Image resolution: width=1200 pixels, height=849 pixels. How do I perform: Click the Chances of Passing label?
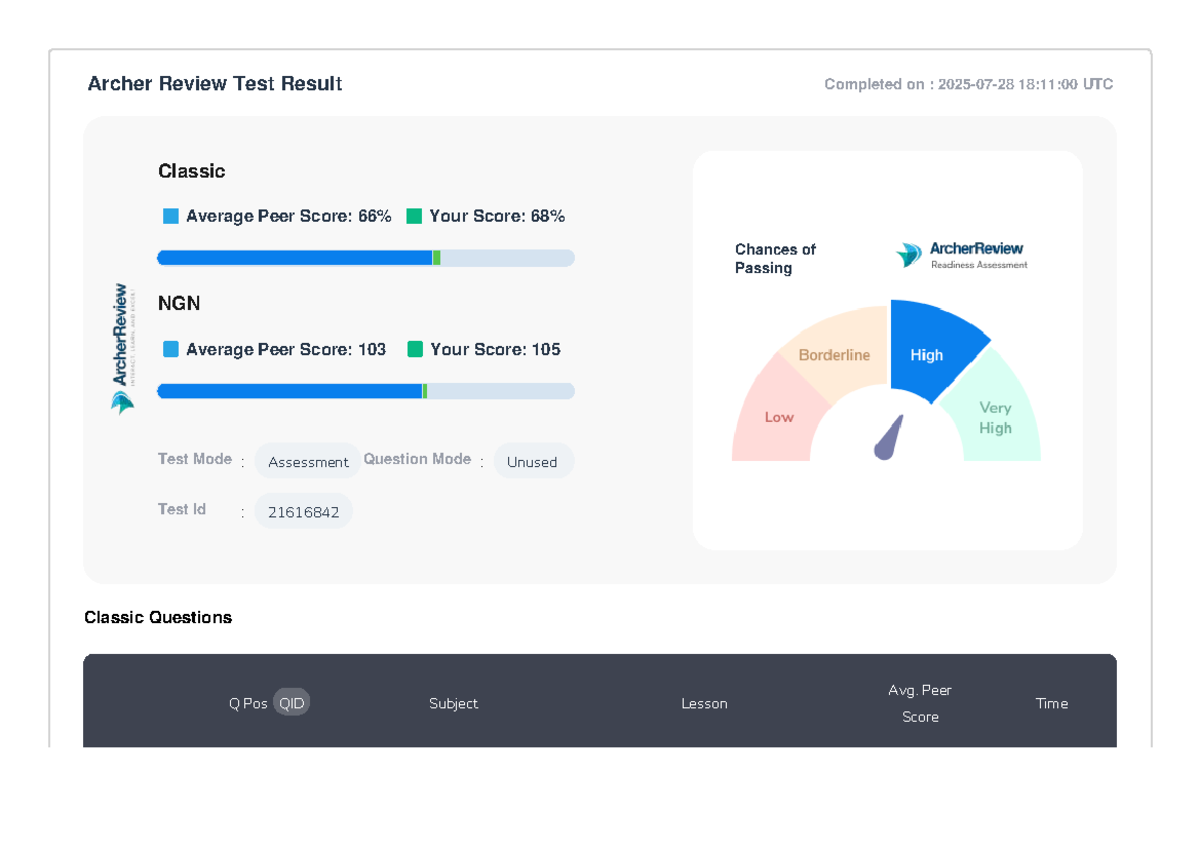pyautogui.click(x=775, y=258)
